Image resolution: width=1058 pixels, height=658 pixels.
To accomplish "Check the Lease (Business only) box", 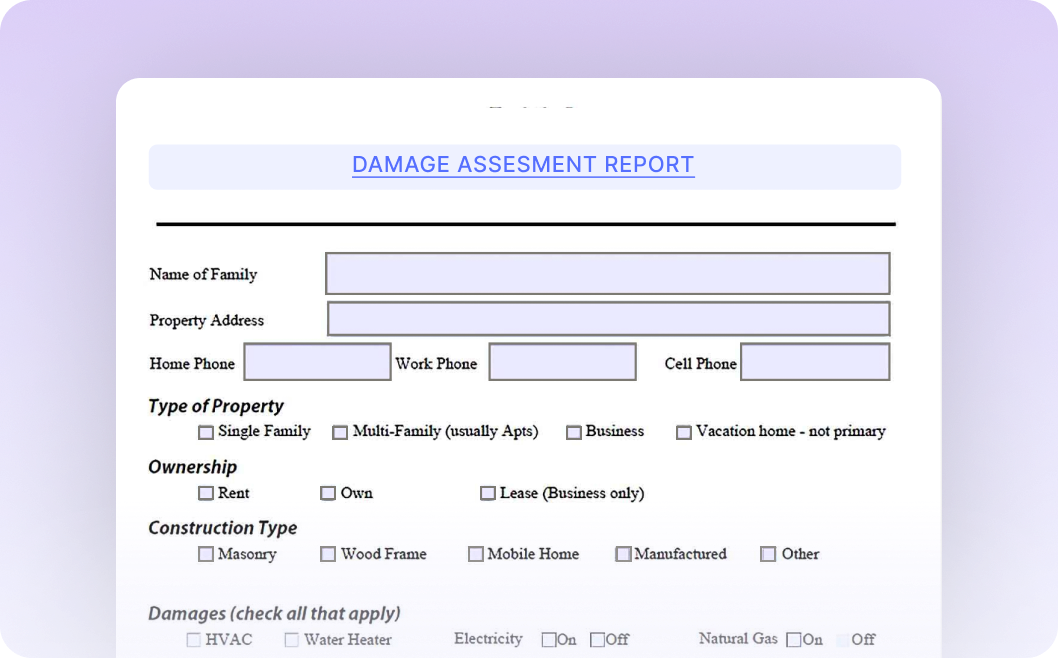I will [x=488, y=493].
